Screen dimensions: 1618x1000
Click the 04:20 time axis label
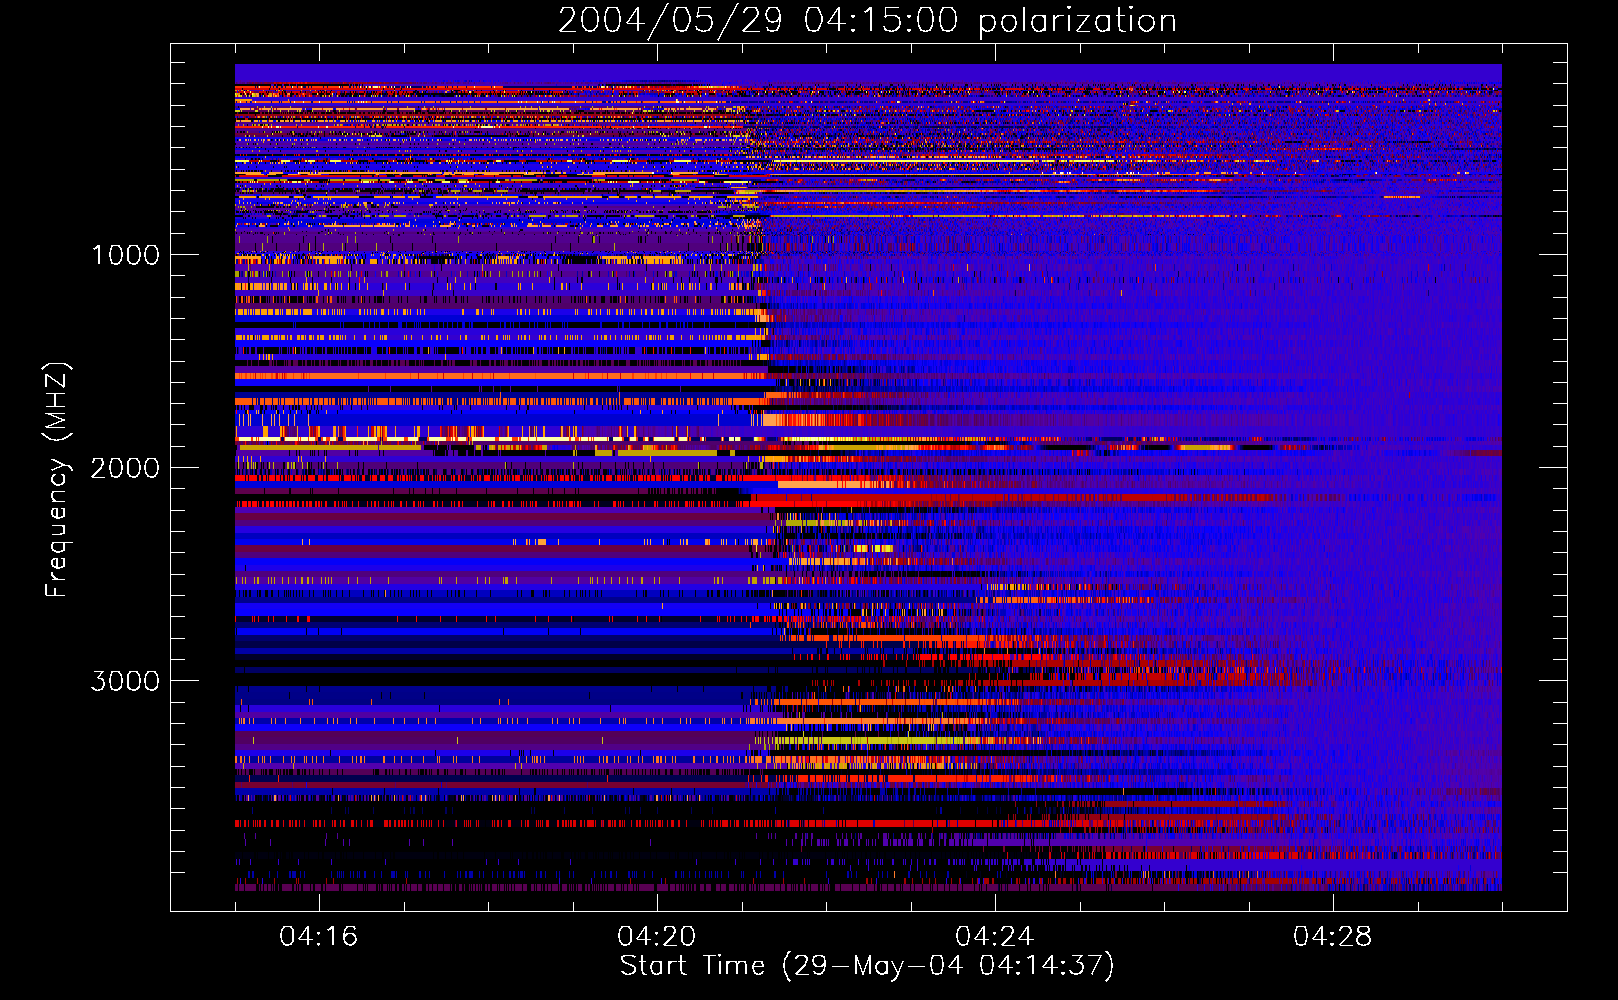[x=656, y=936]
